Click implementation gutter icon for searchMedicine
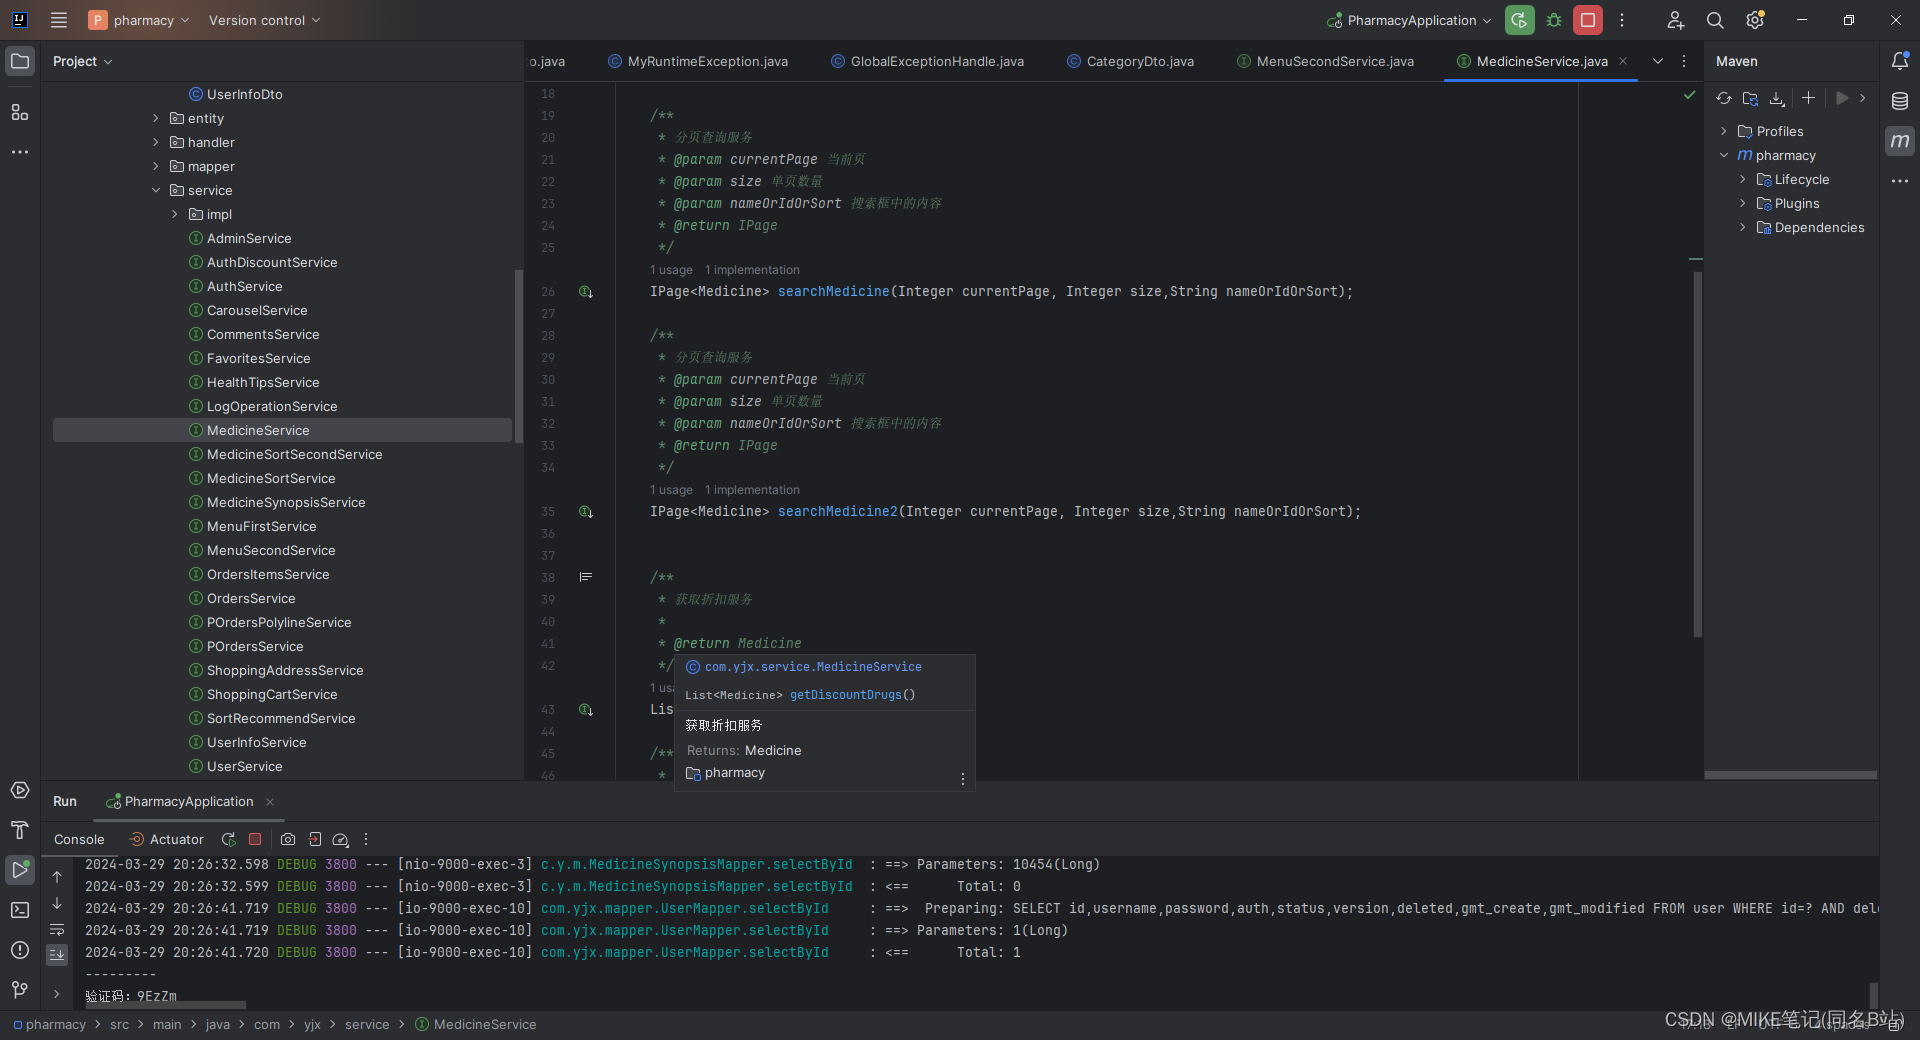Image resolution: width=1920 pixels, height=1040 pixels. click(586, 292)
